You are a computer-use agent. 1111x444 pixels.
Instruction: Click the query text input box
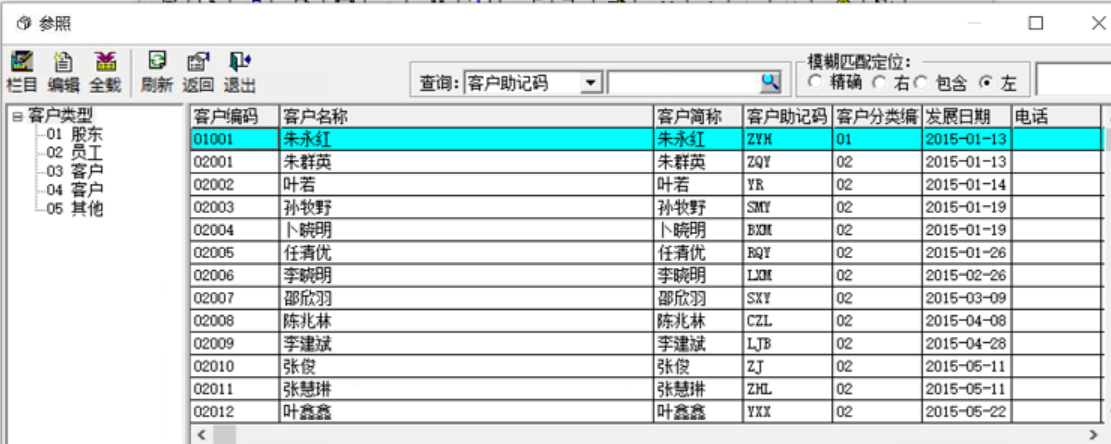[684, 84]
